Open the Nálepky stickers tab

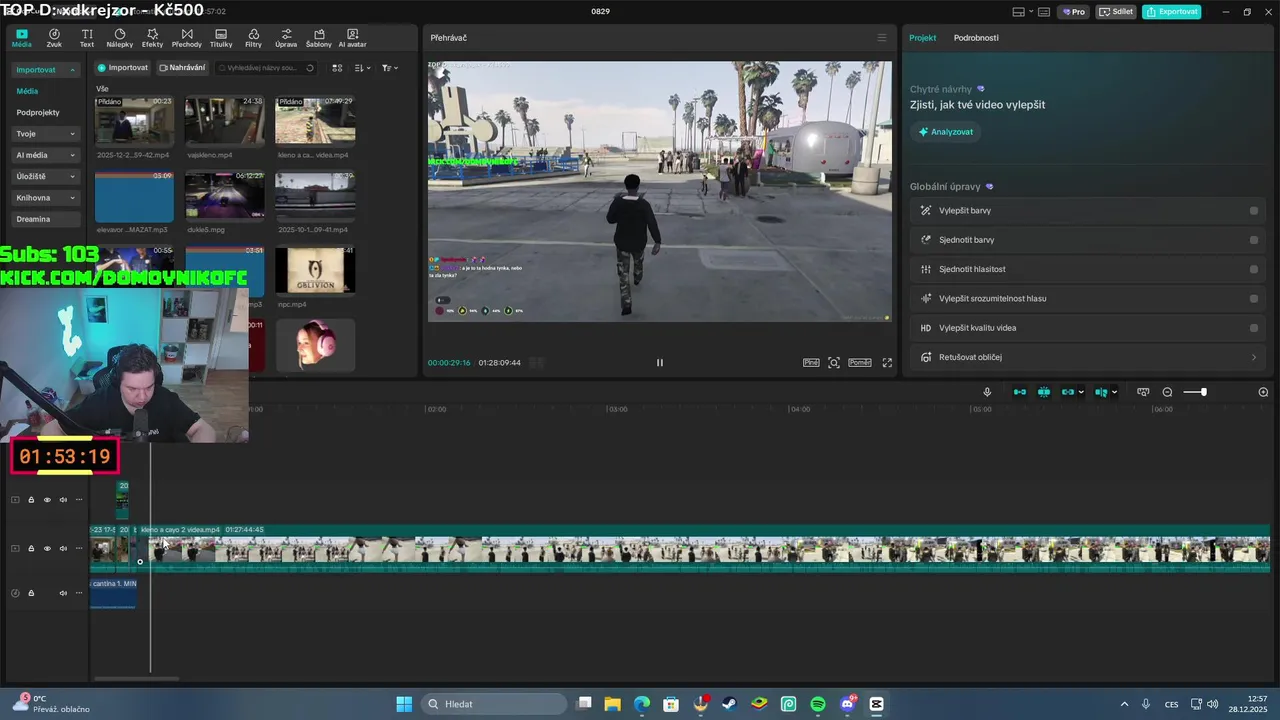tap(120, 38)
